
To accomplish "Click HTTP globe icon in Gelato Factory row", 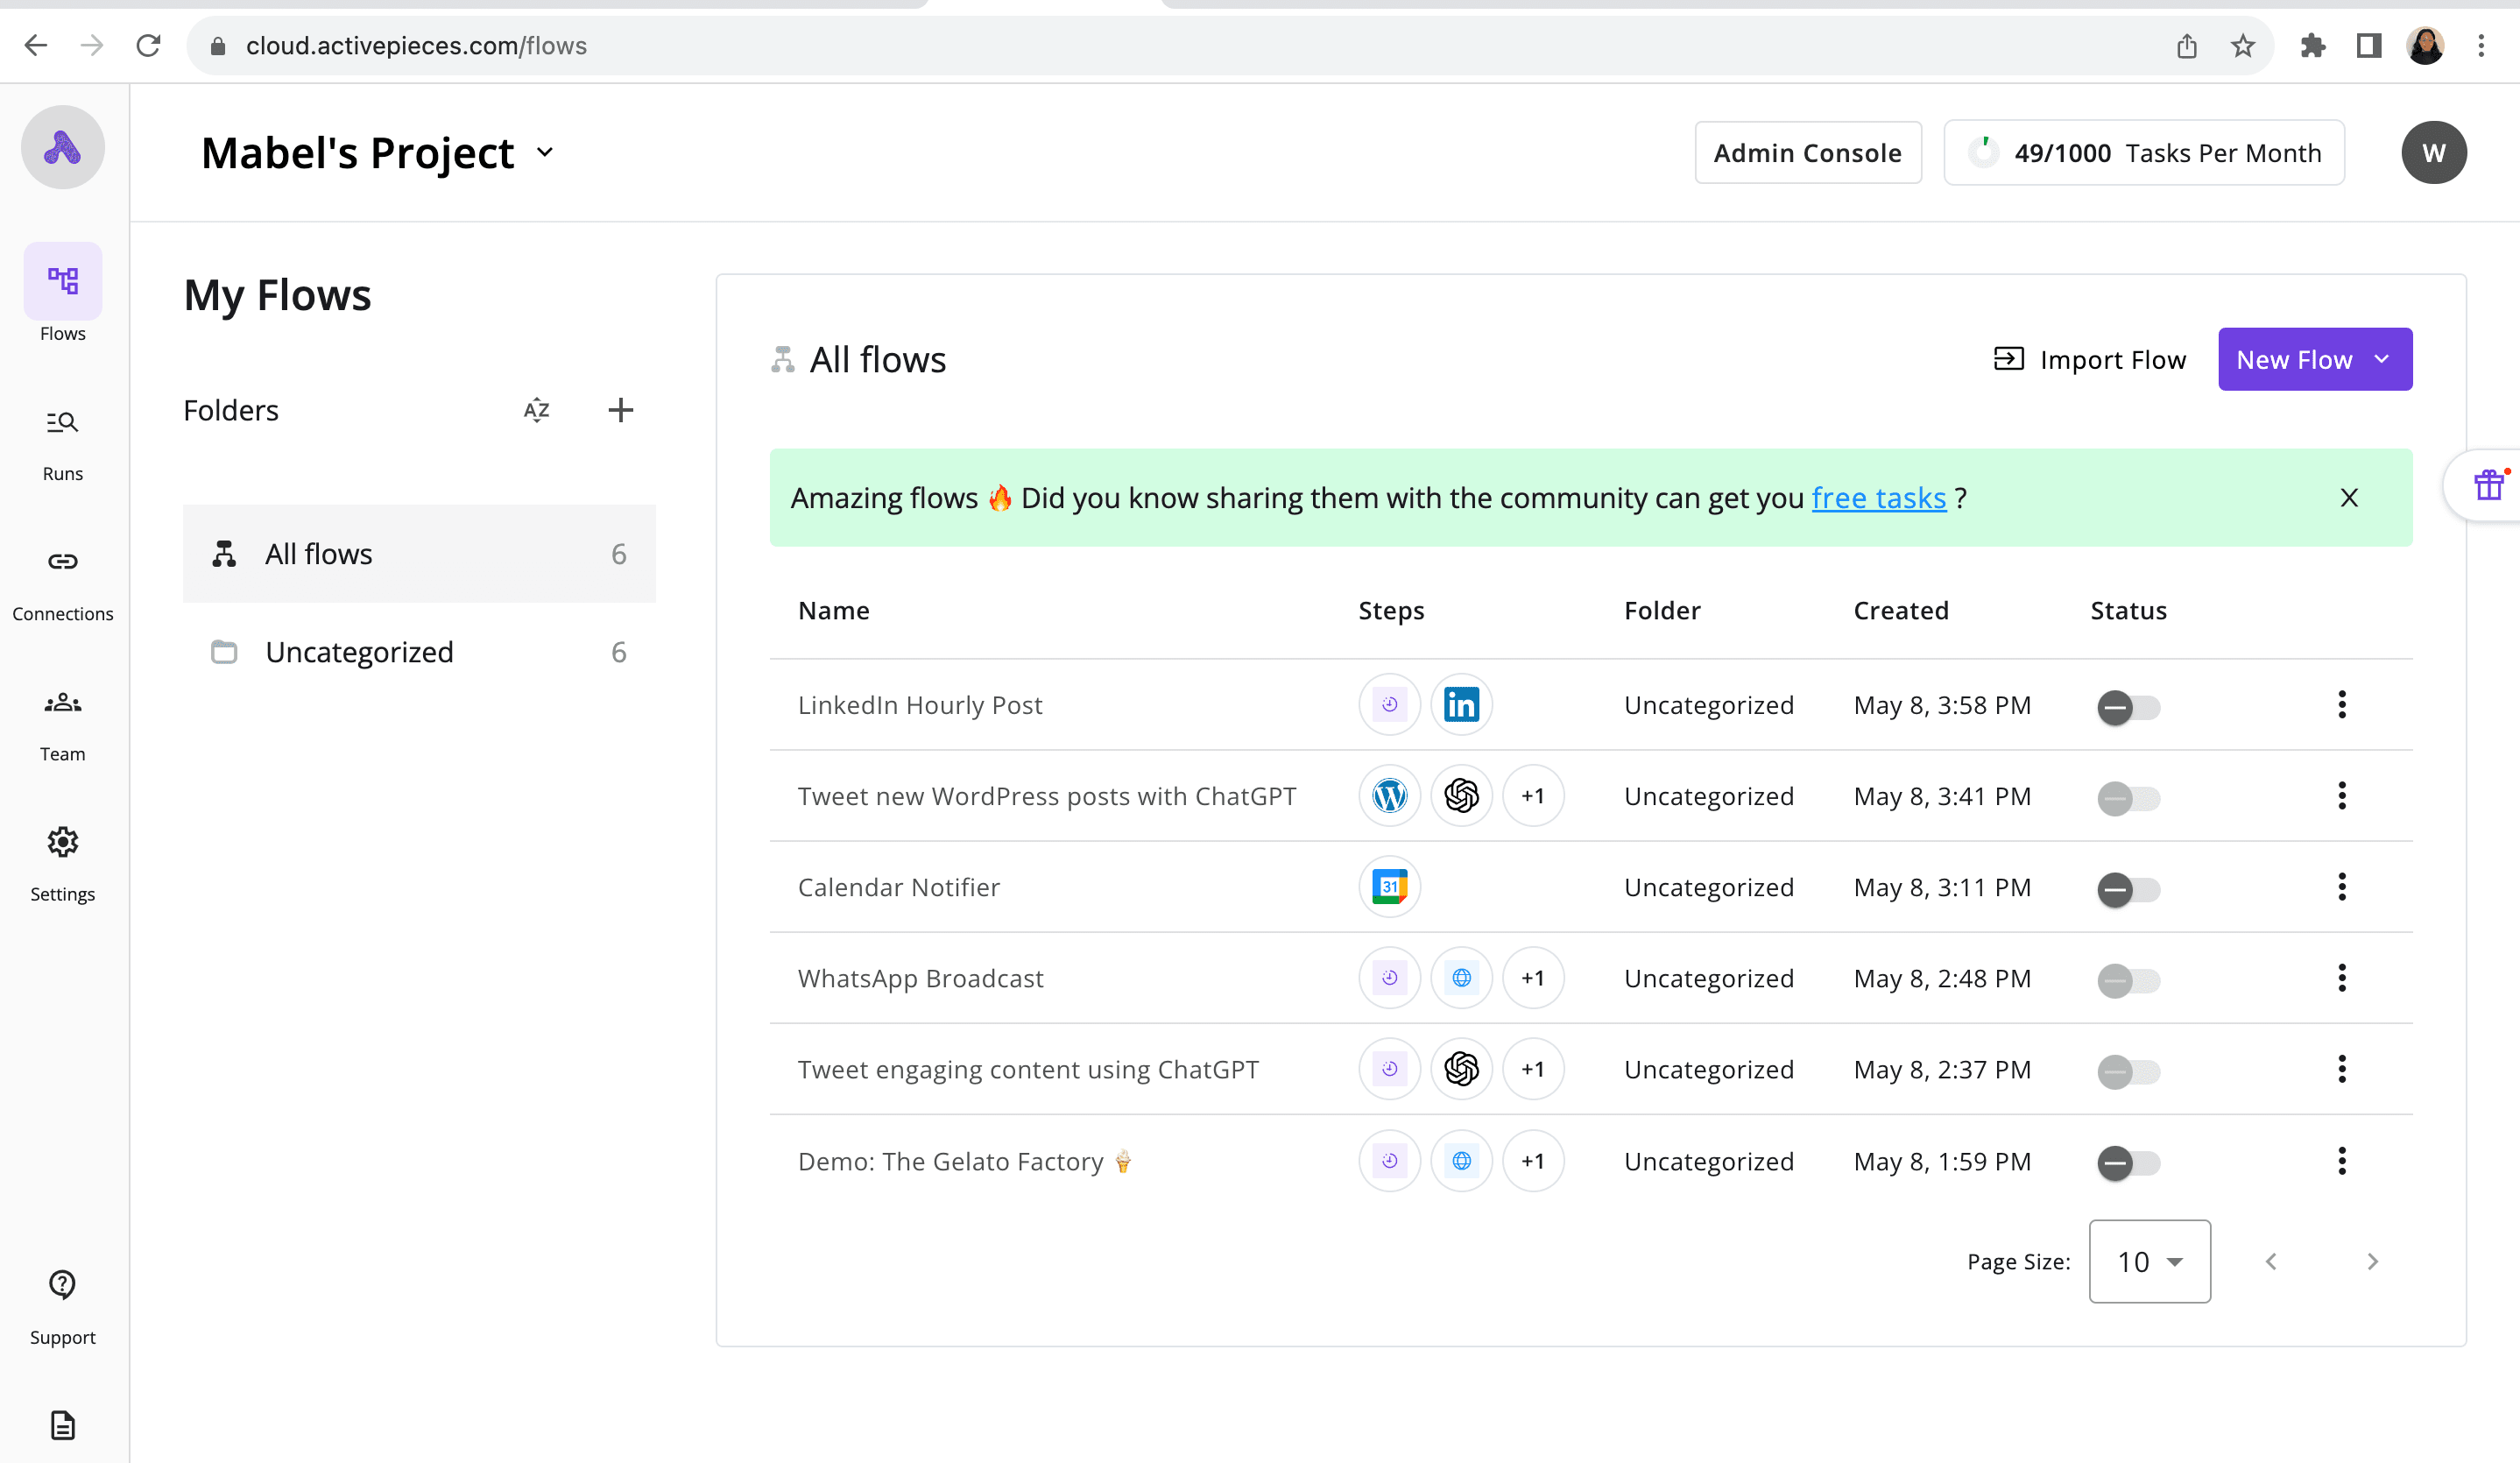I will point(1461,1160).
